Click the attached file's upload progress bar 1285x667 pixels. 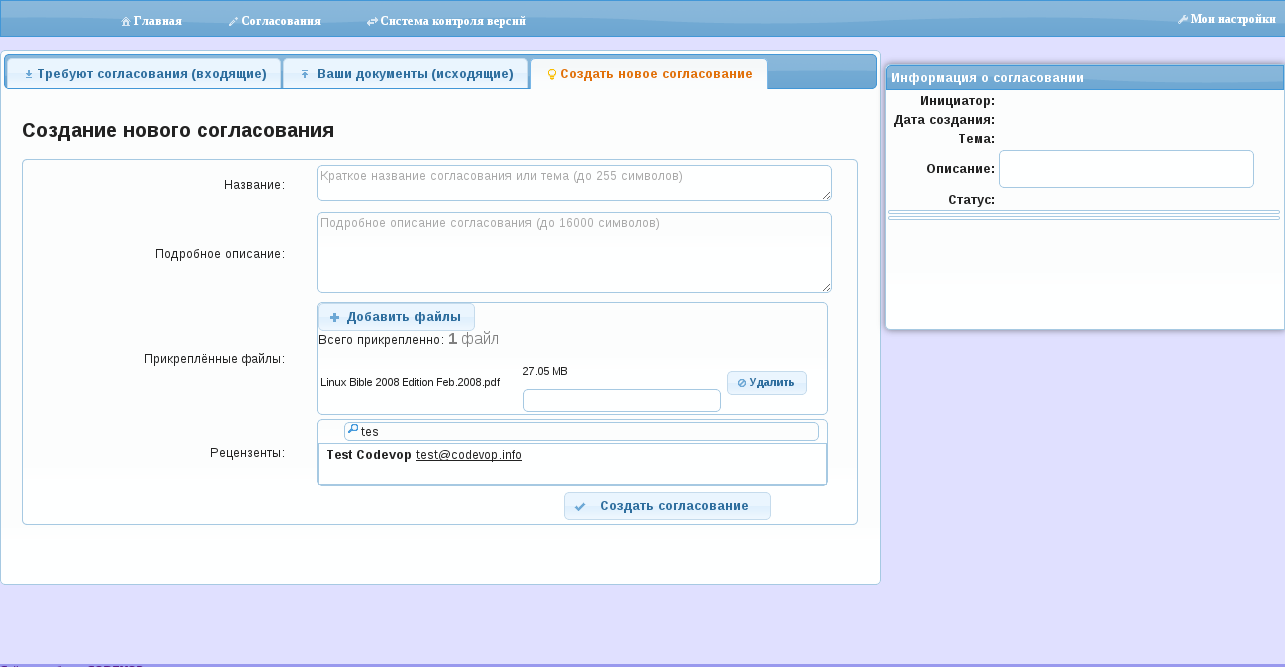coord(621,400)
